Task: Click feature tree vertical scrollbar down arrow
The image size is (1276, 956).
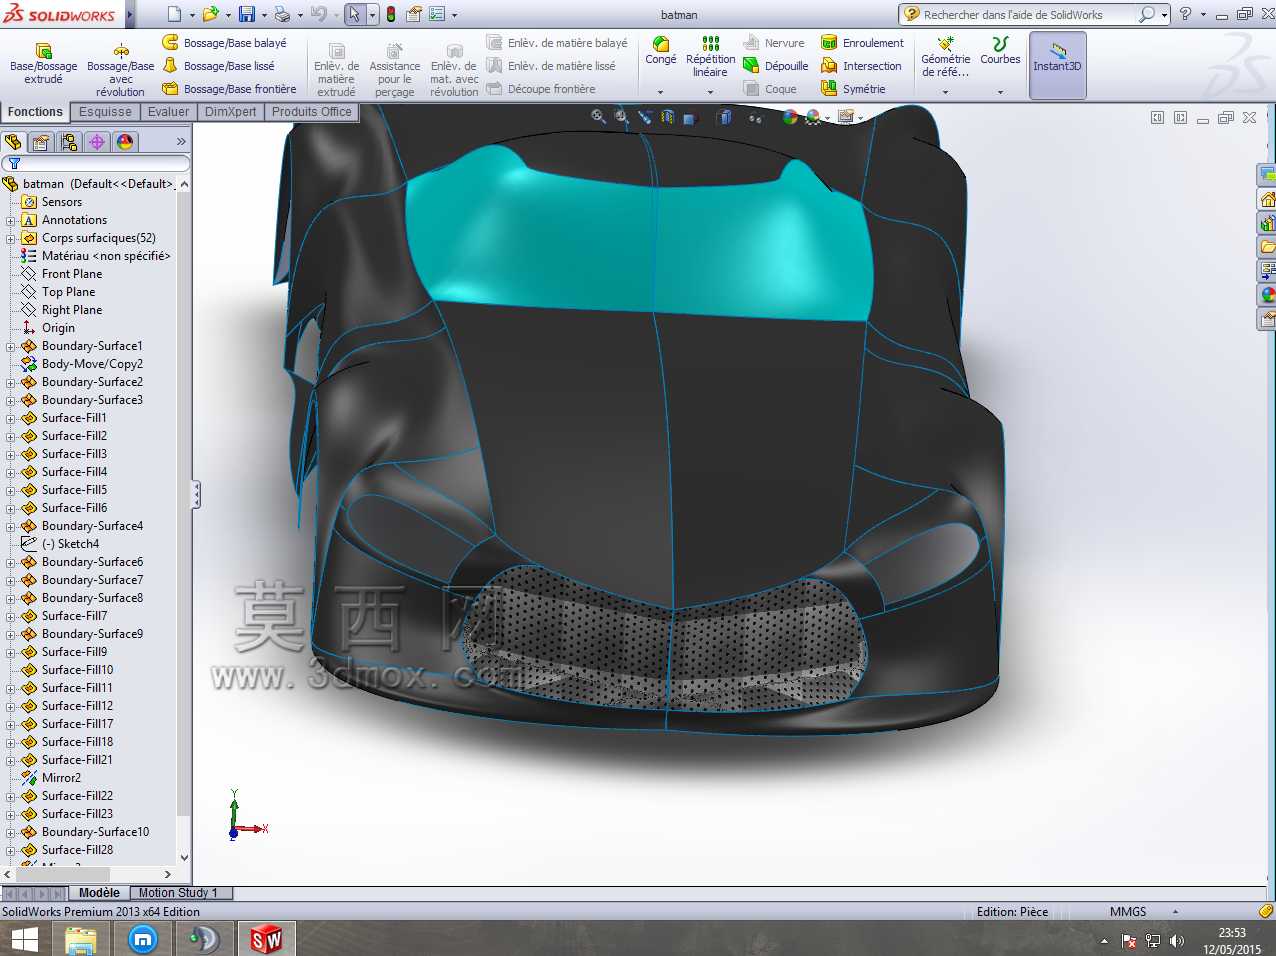Action: (184, 857)
